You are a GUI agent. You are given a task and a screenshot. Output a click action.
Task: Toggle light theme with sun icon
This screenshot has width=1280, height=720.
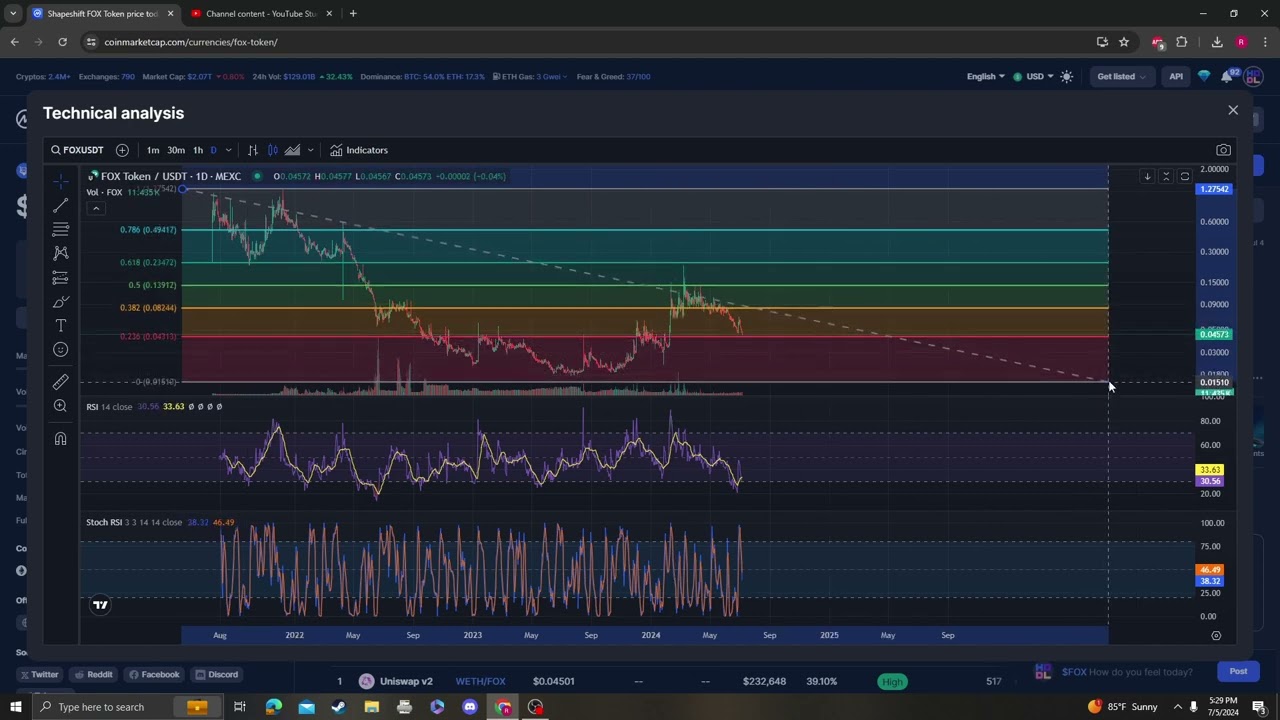(1067, 76)
